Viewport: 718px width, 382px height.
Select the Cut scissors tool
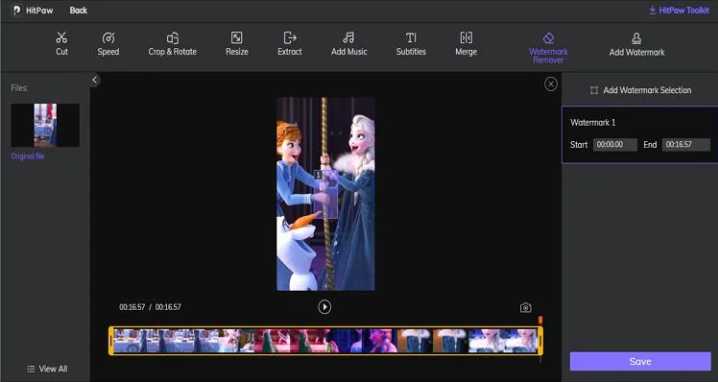[62, 44]
